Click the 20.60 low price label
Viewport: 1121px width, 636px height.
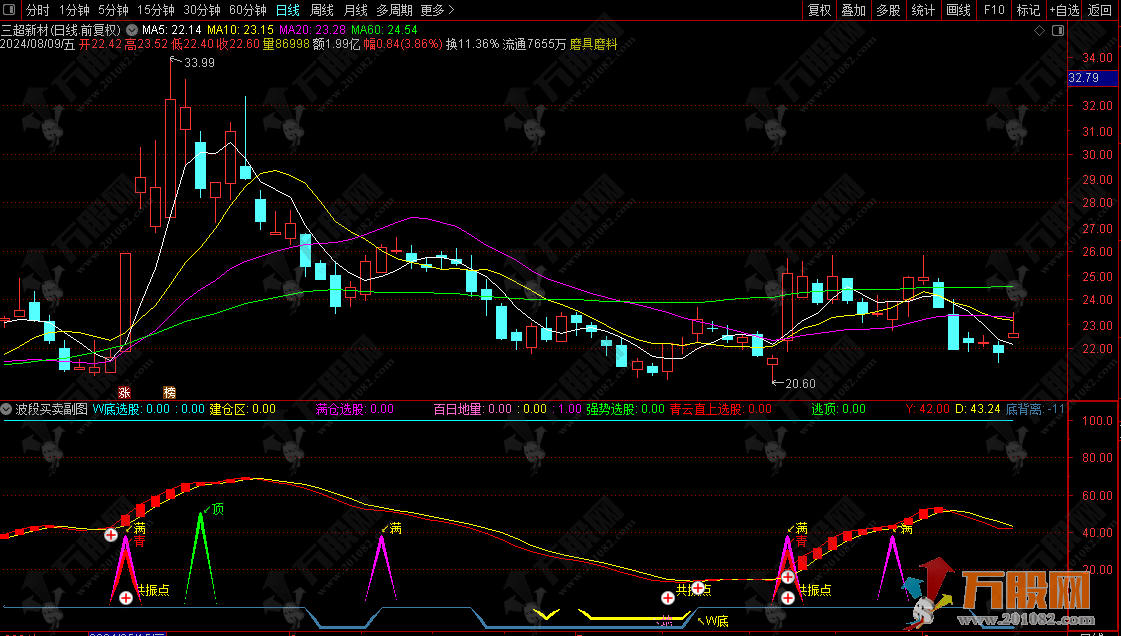pos(800,384)
